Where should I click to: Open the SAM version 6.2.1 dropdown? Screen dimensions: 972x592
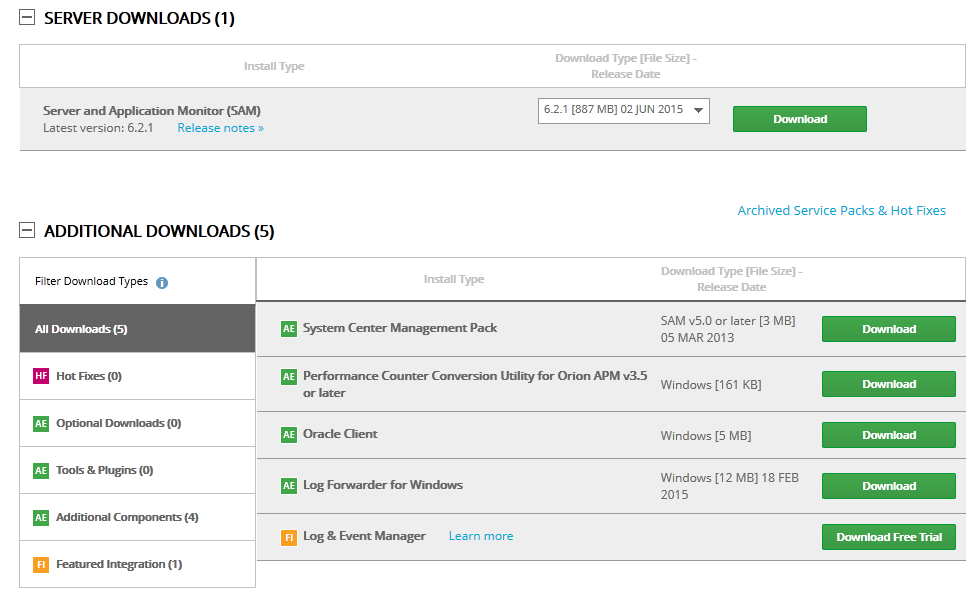coord(624,110)
